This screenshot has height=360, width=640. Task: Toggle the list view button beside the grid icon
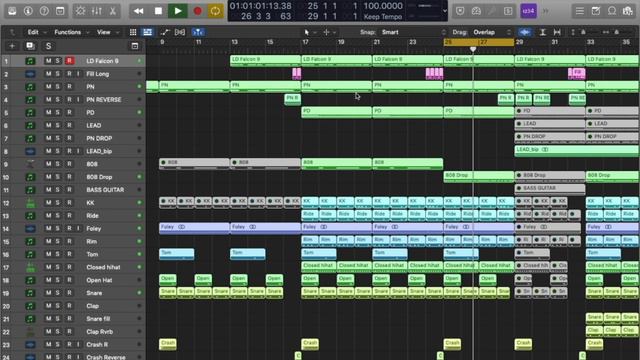point(147,32)
